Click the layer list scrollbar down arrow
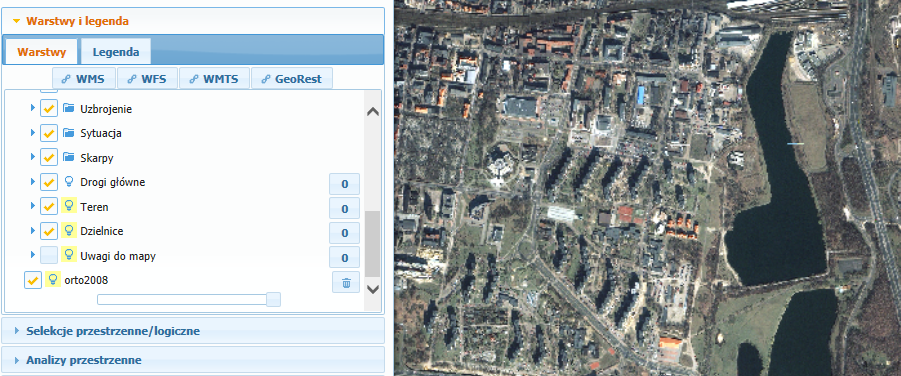The height and width of the screenshot is (376, 901). tap(373, 289)
